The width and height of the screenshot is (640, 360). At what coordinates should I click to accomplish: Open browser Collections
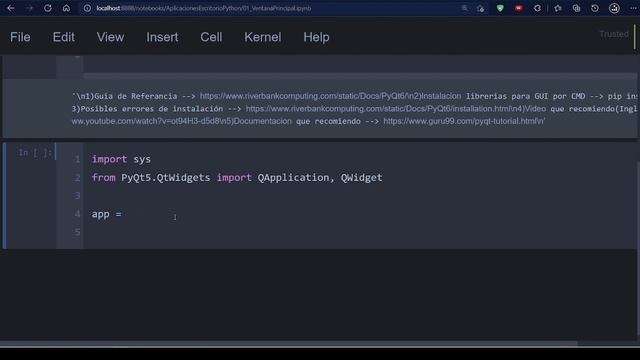pos(576,8)
